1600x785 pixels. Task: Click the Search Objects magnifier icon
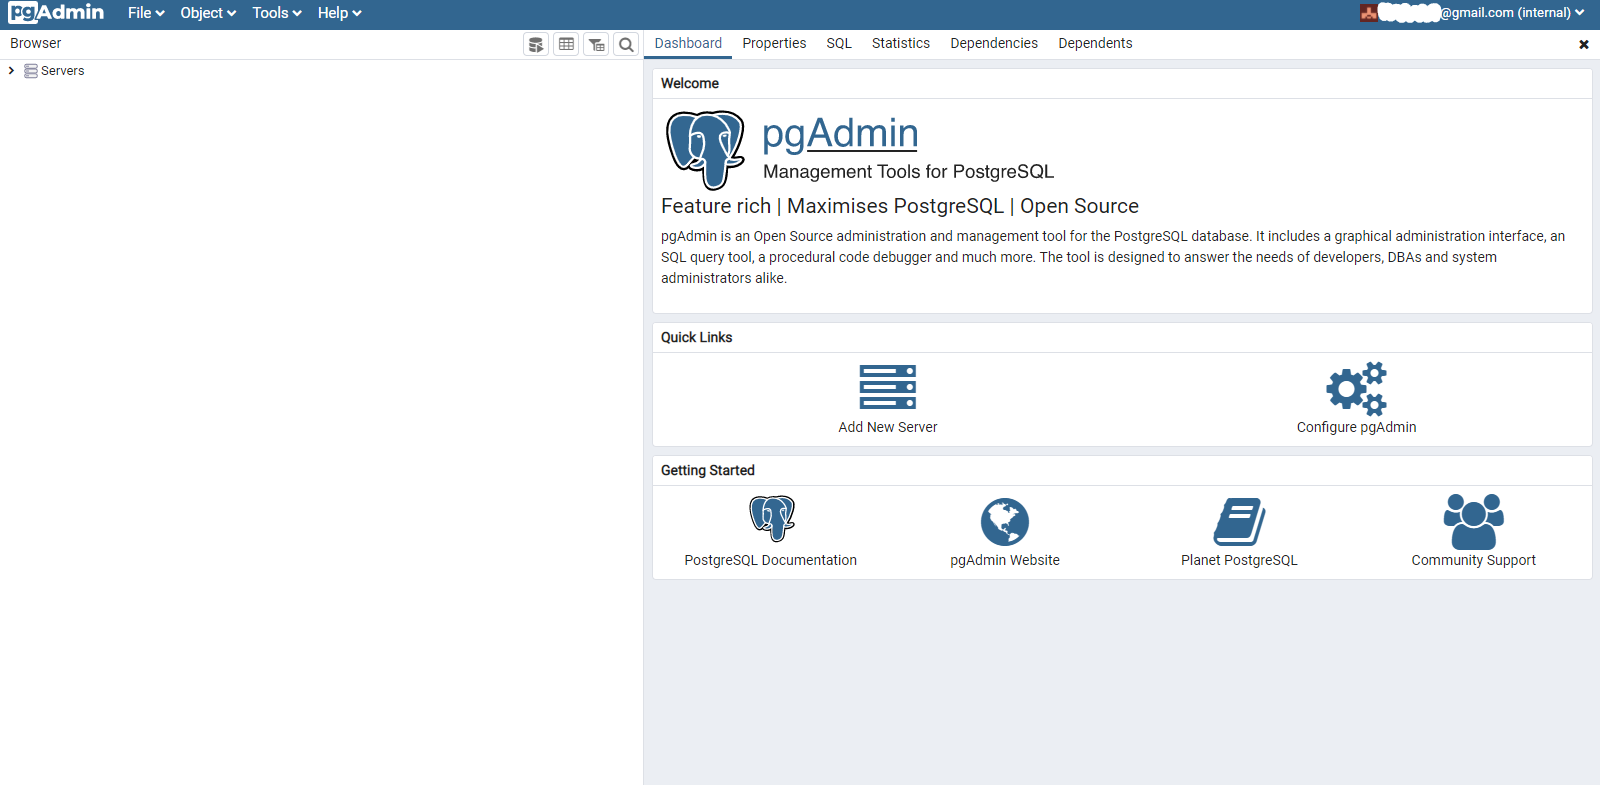click(626, 44)
